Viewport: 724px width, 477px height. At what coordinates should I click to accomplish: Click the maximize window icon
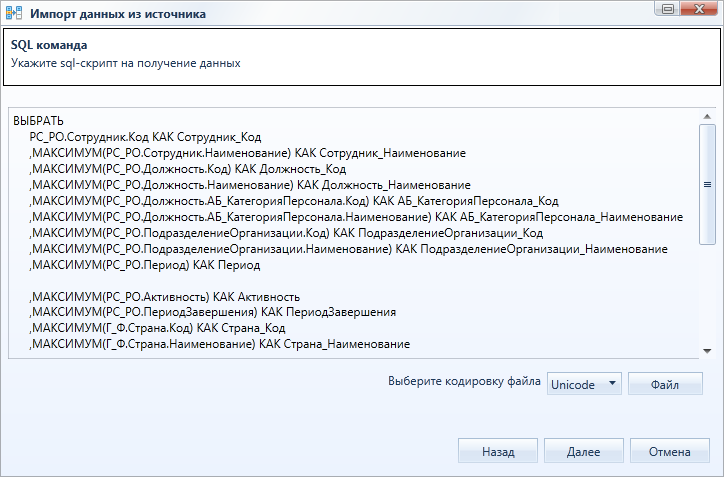(668, 9)
